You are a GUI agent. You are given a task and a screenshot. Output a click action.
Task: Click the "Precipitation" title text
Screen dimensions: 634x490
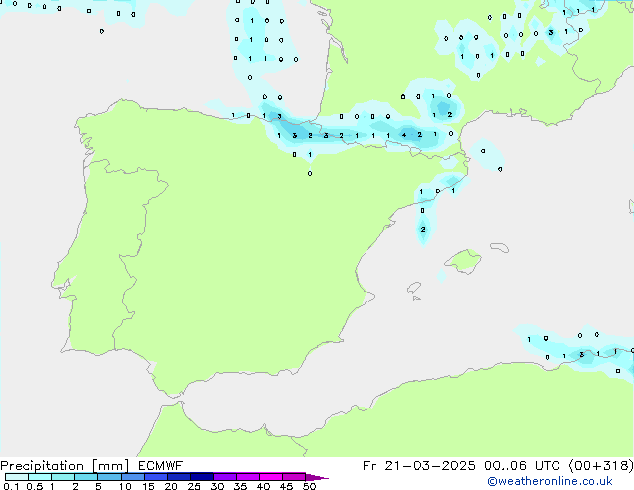[42, 466]
